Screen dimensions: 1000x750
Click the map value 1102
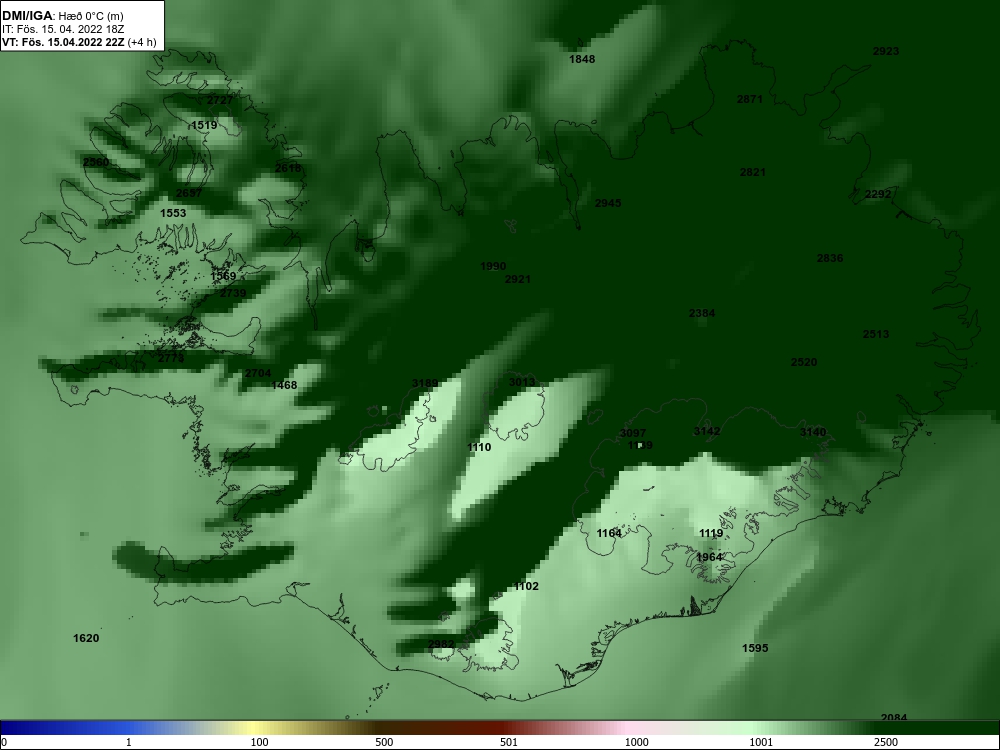(526, 587)
